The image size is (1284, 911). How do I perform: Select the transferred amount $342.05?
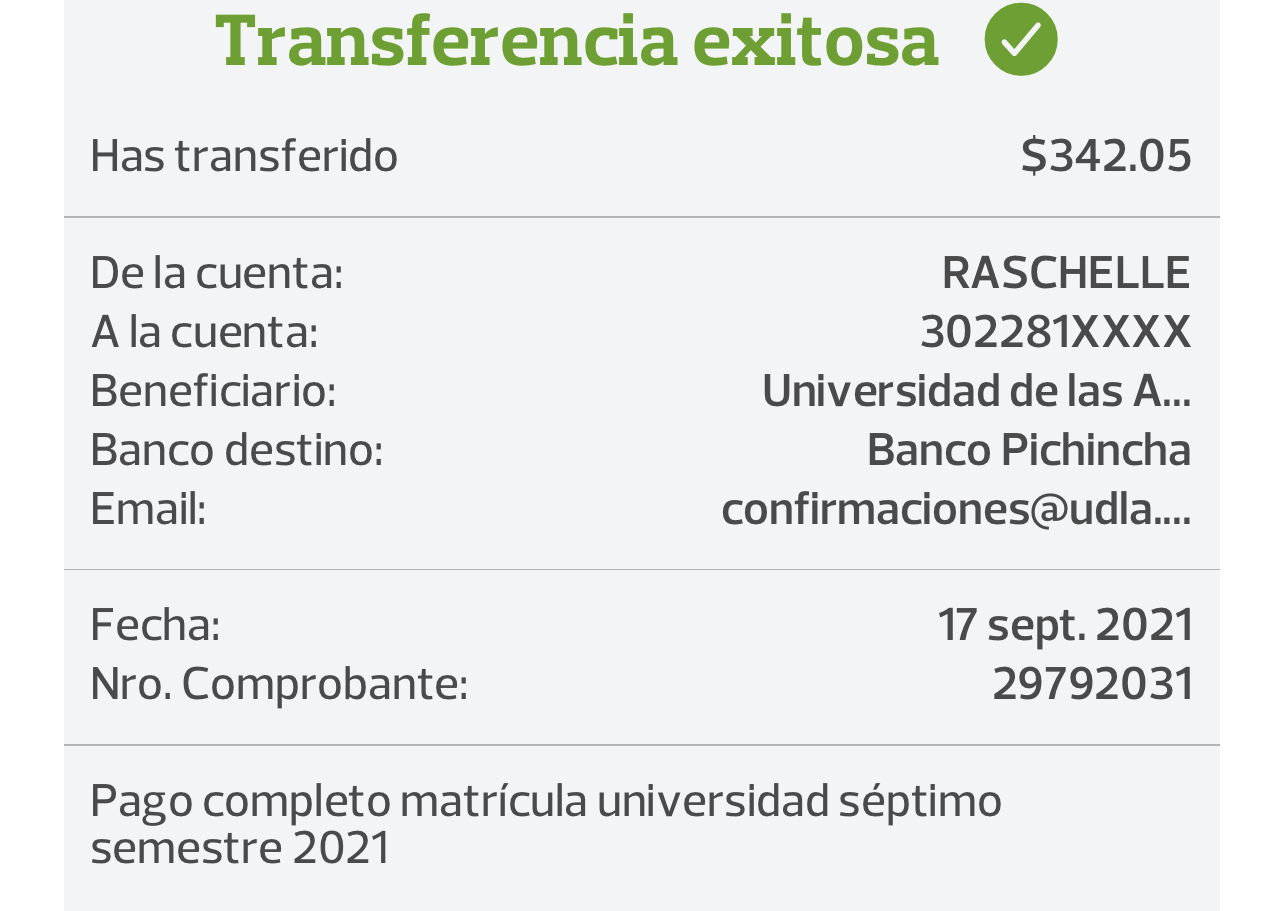tap(1106, 156)
